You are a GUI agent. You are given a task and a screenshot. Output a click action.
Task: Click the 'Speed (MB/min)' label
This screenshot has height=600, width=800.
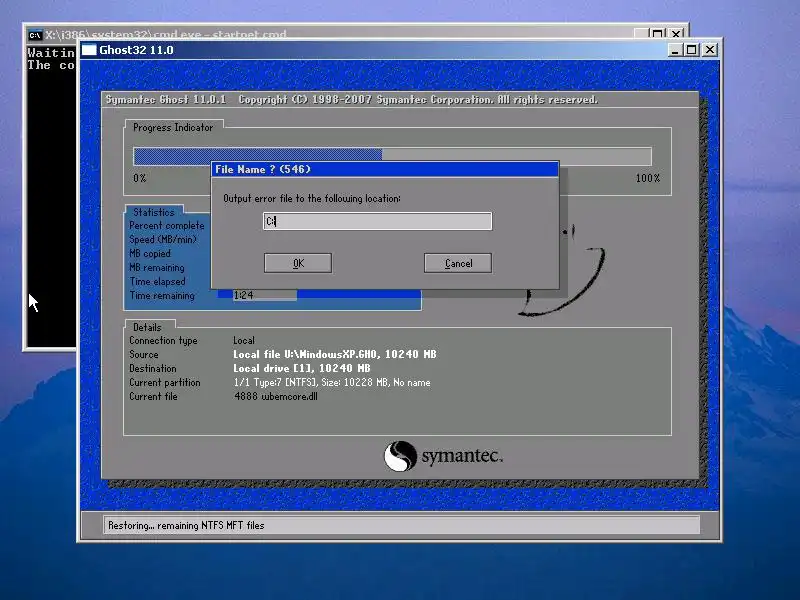(163, 239)
